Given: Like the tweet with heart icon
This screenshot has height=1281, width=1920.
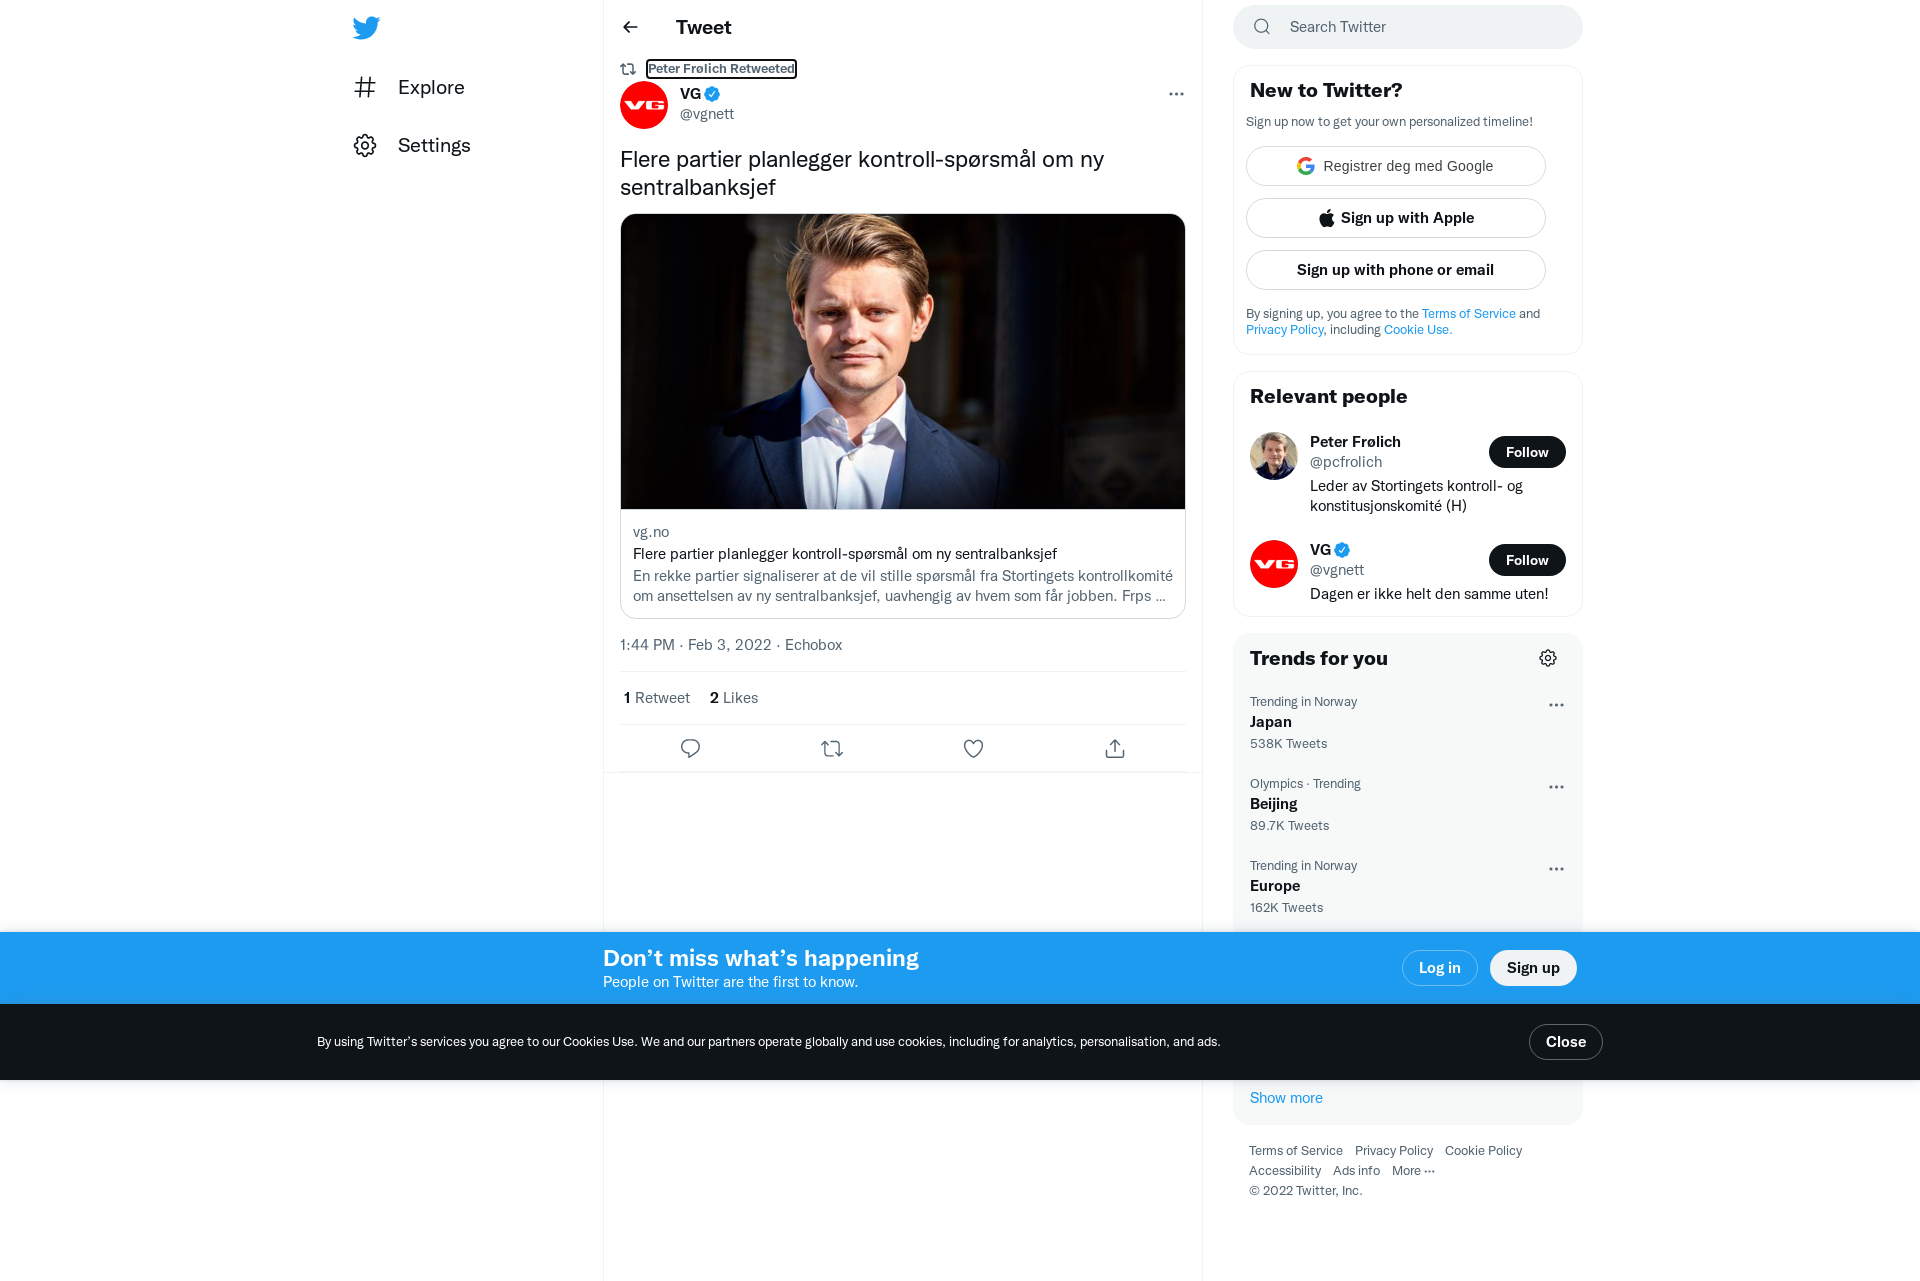Looking at the screenshot, I should [x=973, y=749].
